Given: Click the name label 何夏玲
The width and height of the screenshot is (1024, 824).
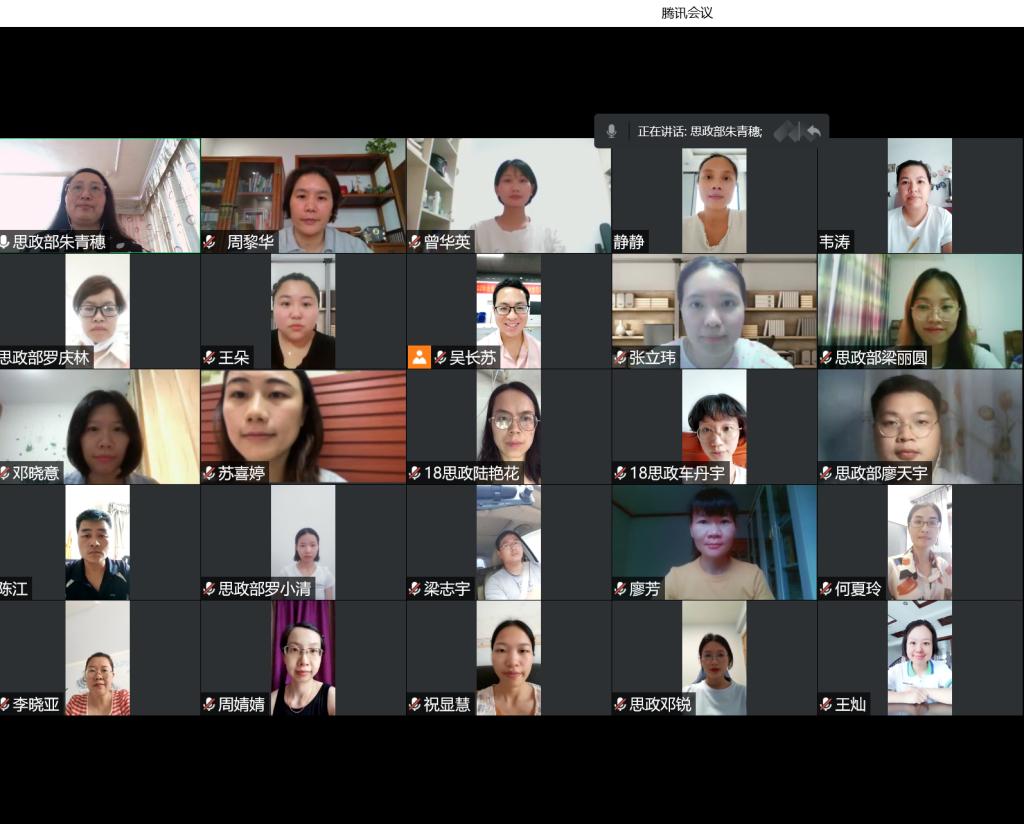Looking at the screenshot, I should [858, 589].
